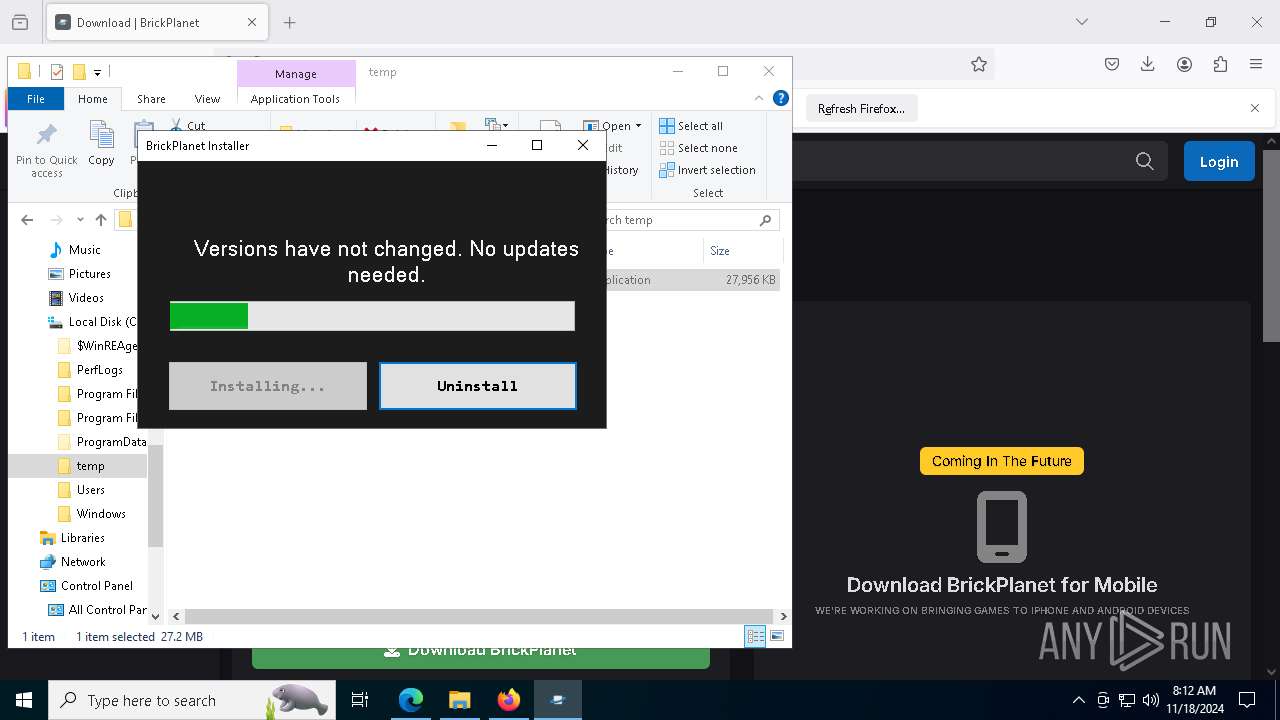The height and width of the screenshot is (720, 1280).
Task: Open Microsoft Edge from taskbar
Action: click(411, 700)
